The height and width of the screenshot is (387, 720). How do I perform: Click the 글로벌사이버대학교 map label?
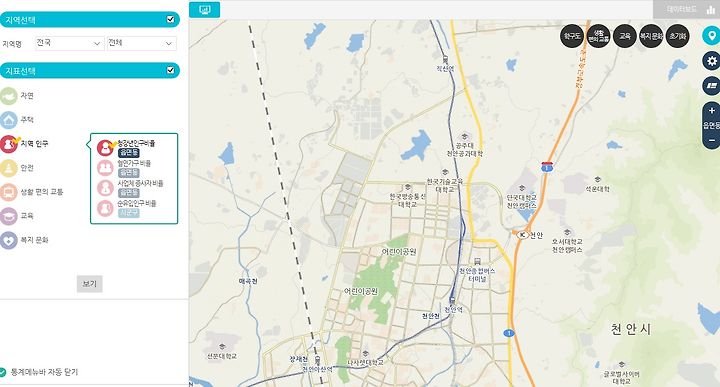(x=621, y=378)
